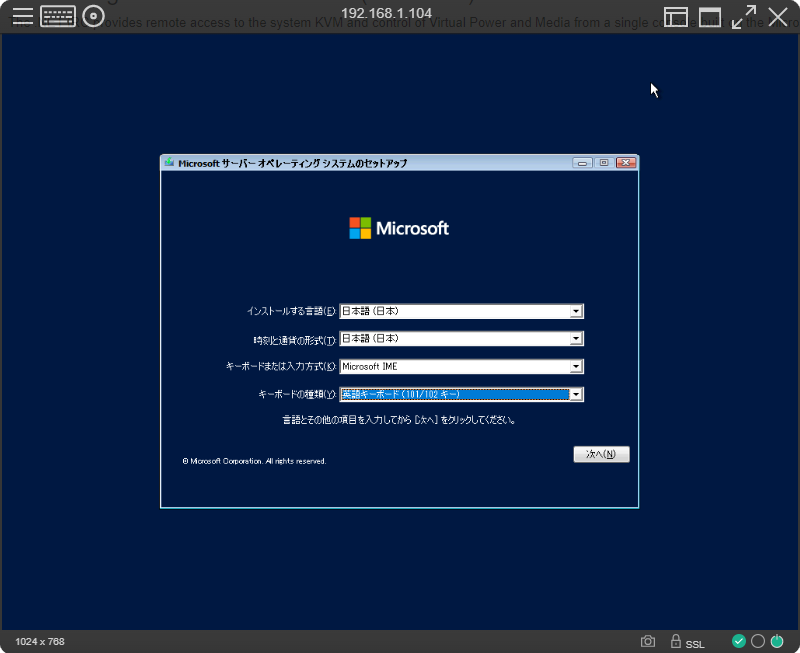Close the KVM console viewer
The height and width of the screenshot is (653, 800).
click(x=778, y=17)
